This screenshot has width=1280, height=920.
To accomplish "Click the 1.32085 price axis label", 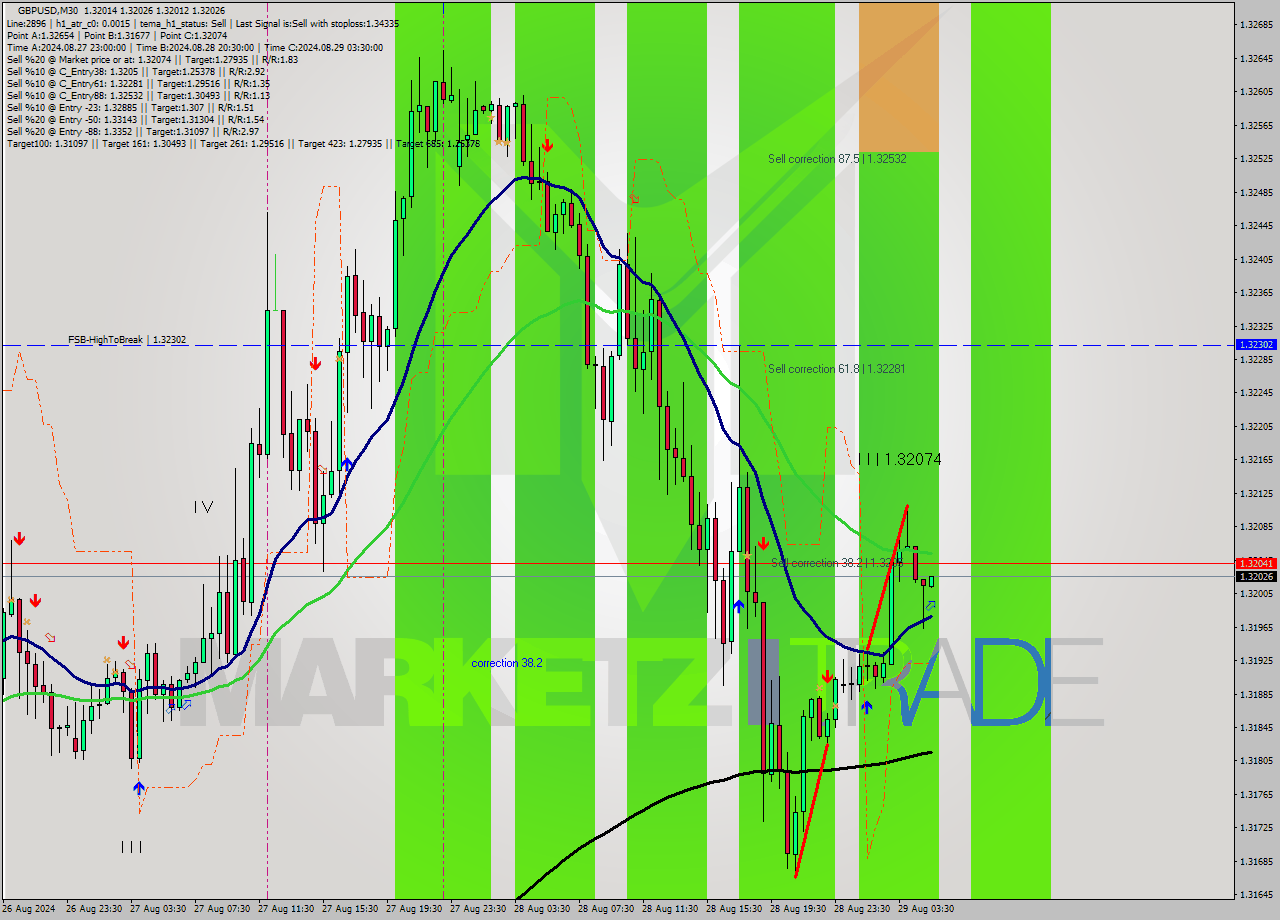I will [x=1256, y=526].
